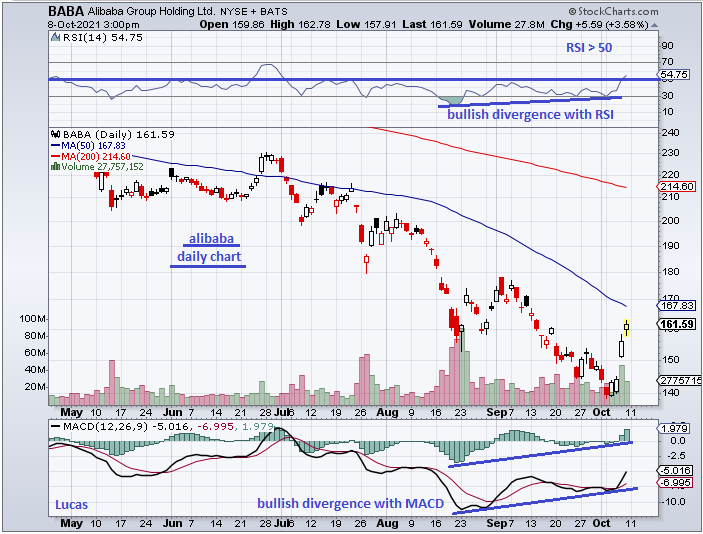703x534 pixels.
Task: Click the 'daily chart' annotation
Action: coord(209,256)
